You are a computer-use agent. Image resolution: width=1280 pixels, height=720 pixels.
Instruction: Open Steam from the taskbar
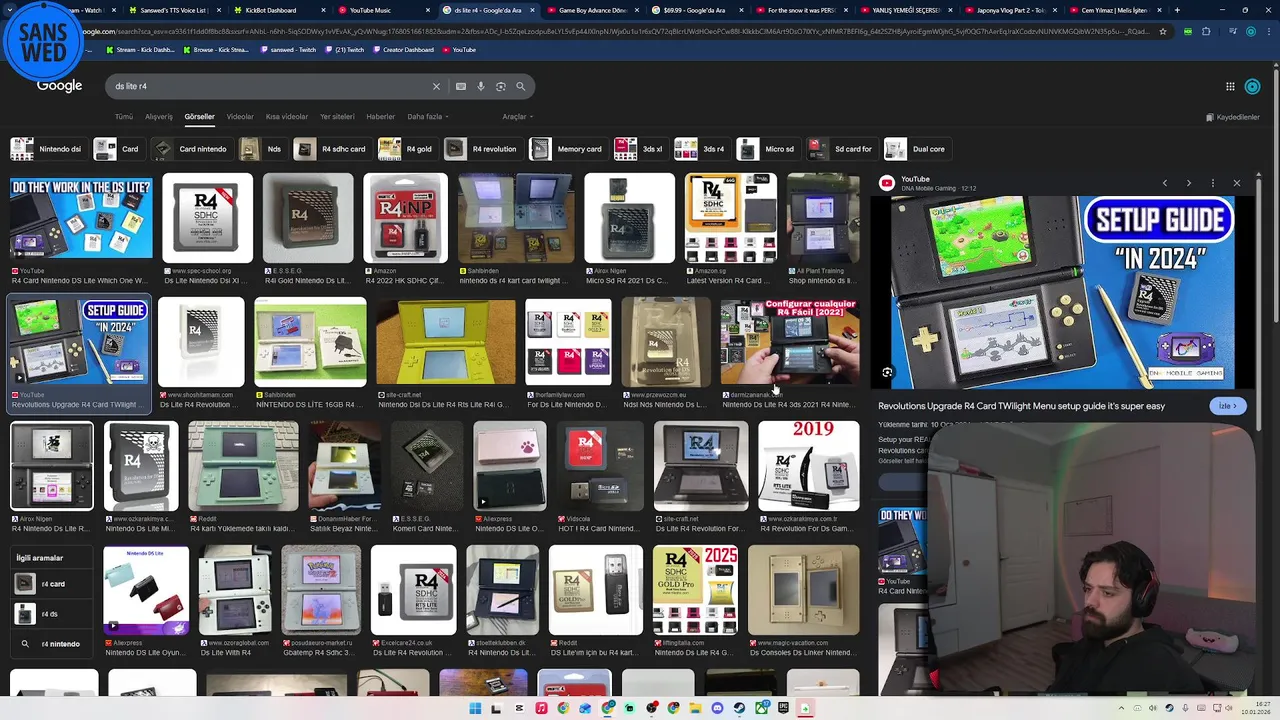pos(739,708)
